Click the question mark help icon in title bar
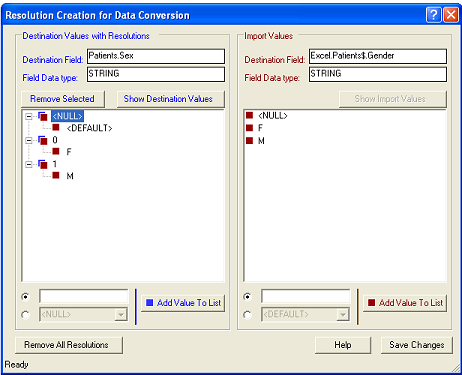Screen dimensions: 462x375 (433, 15)
